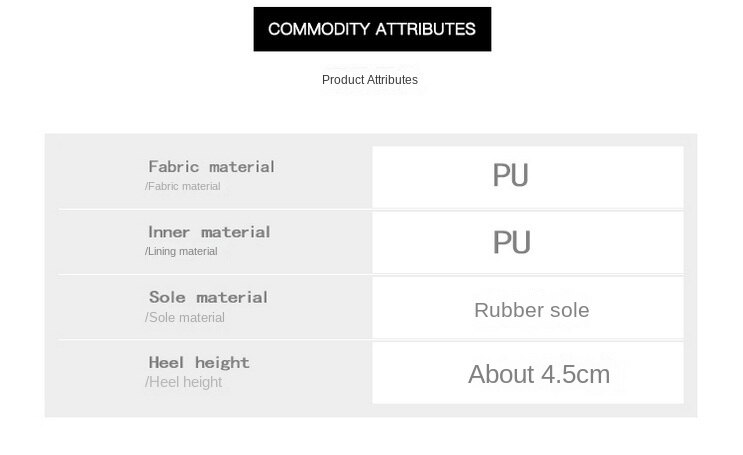
Task: Click the word sole after Rubber
Action: pyautogui.click(x=564, y=310)
